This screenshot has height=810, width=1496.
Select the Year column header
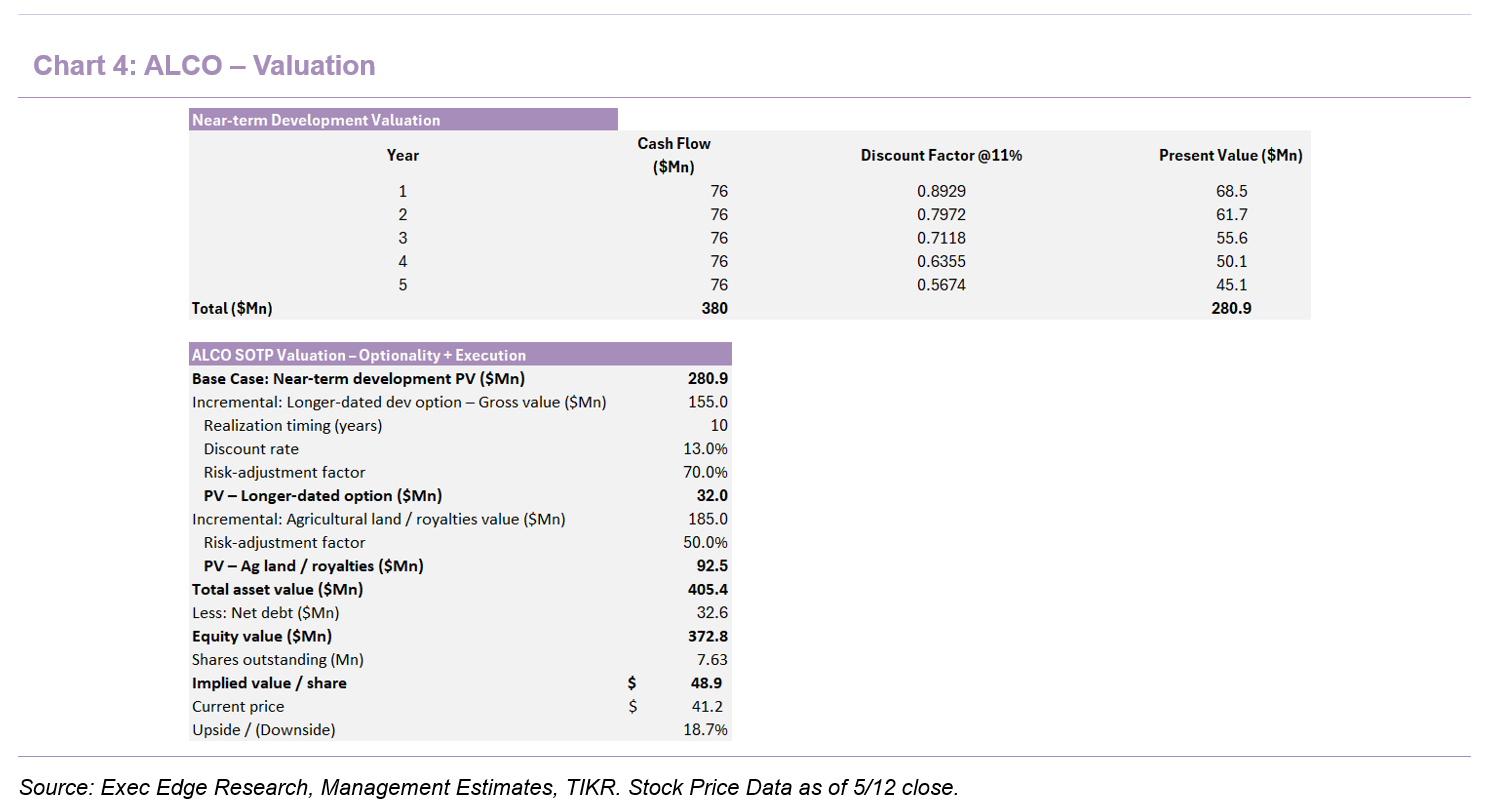[x=403, y=155]
